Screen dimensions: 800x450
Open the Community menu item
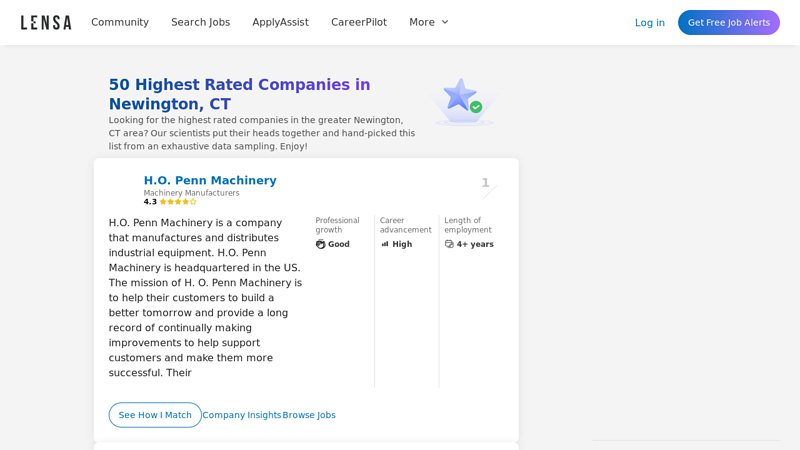pyautogui.click(x=120, y=22)
